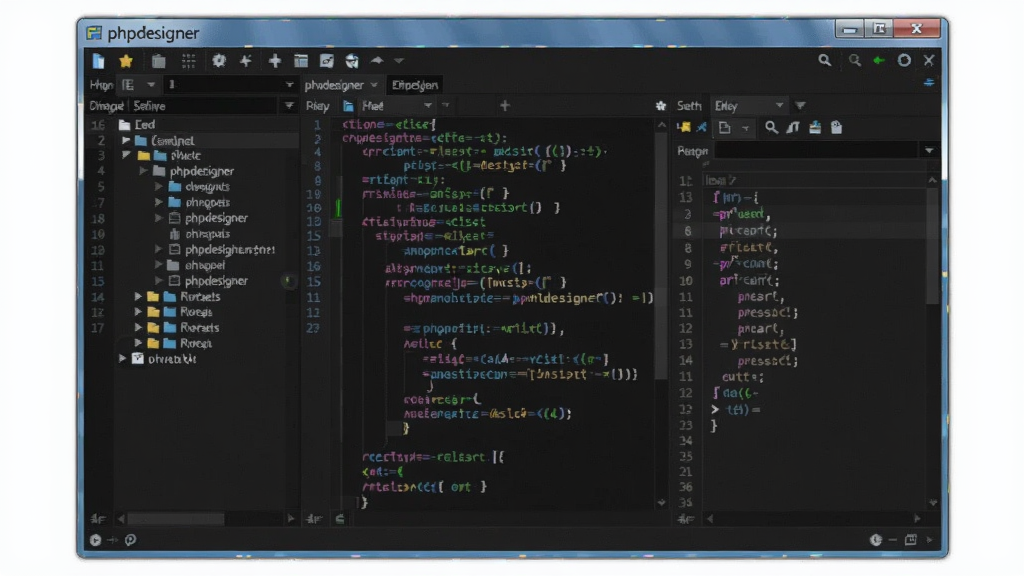
Task: Click the plus icon in the main toolbar
Action: point(274,61)
